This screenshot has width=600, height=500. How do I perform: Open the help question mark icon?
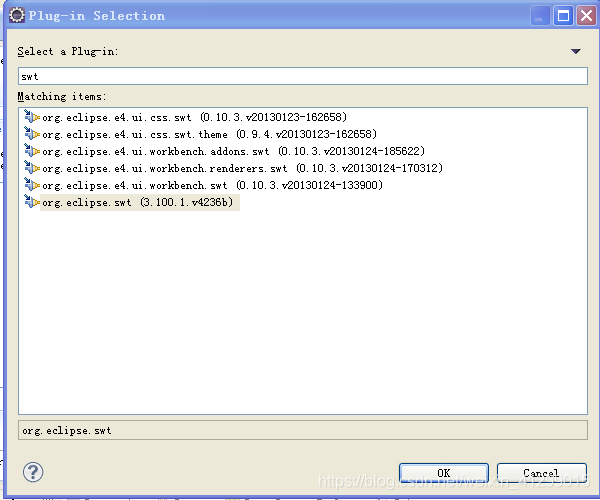(33, 472)
